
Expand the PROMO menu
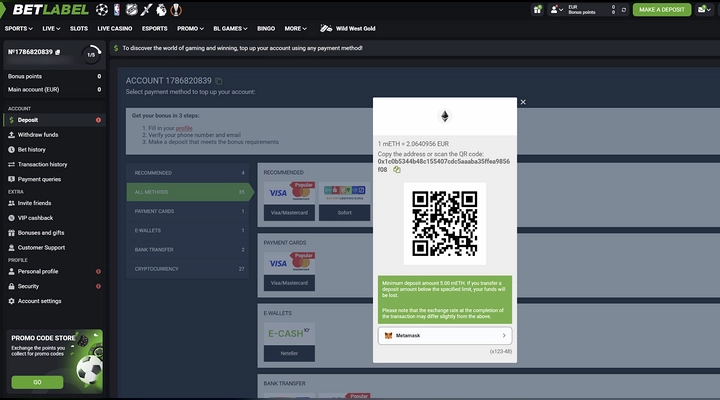pos(190,28)
